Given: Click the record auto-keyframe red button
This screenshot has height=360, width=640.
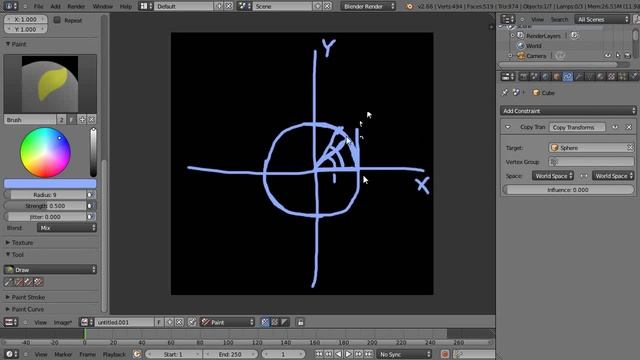Looking at the screenshot, I should click(445, 354).
